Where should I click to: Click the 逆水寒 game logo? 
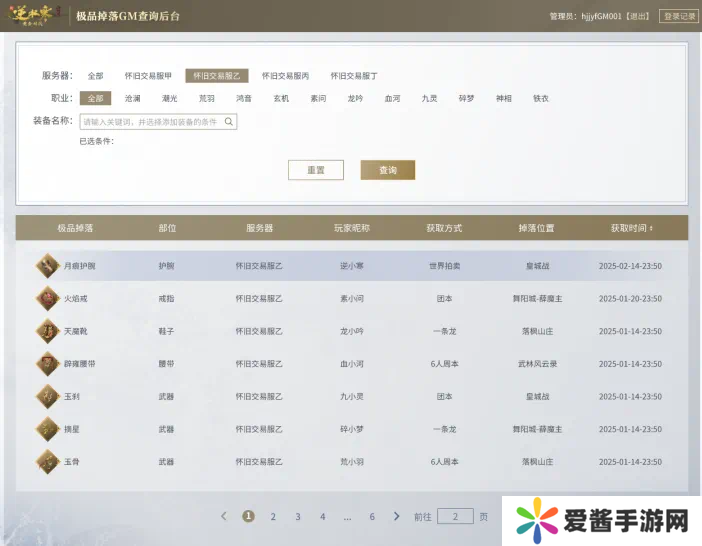(x=34, y=16)
